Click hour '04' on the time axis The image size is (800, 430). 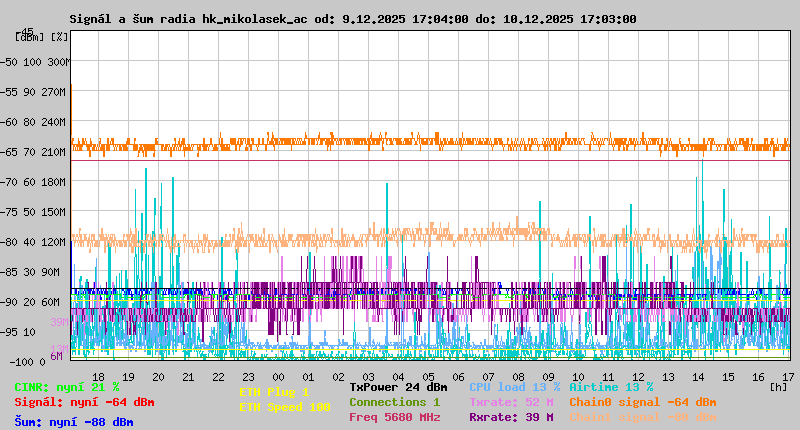(x=398, y=377)
